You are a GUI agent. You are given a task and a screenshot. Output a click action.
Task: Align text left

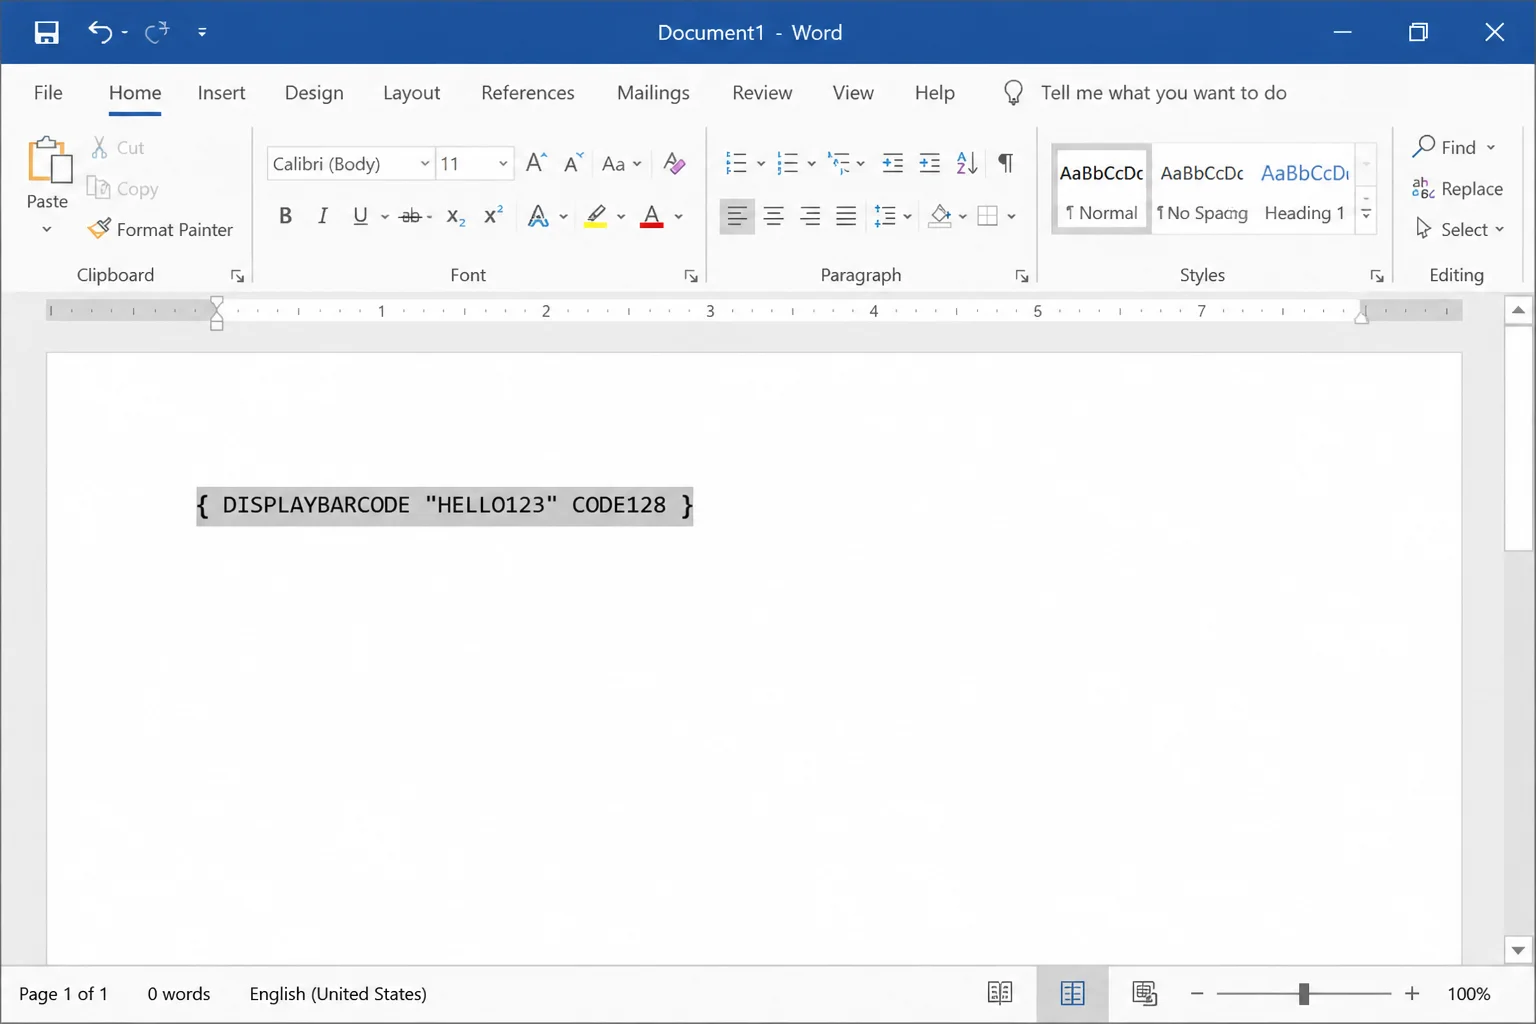tap(737, 216)
